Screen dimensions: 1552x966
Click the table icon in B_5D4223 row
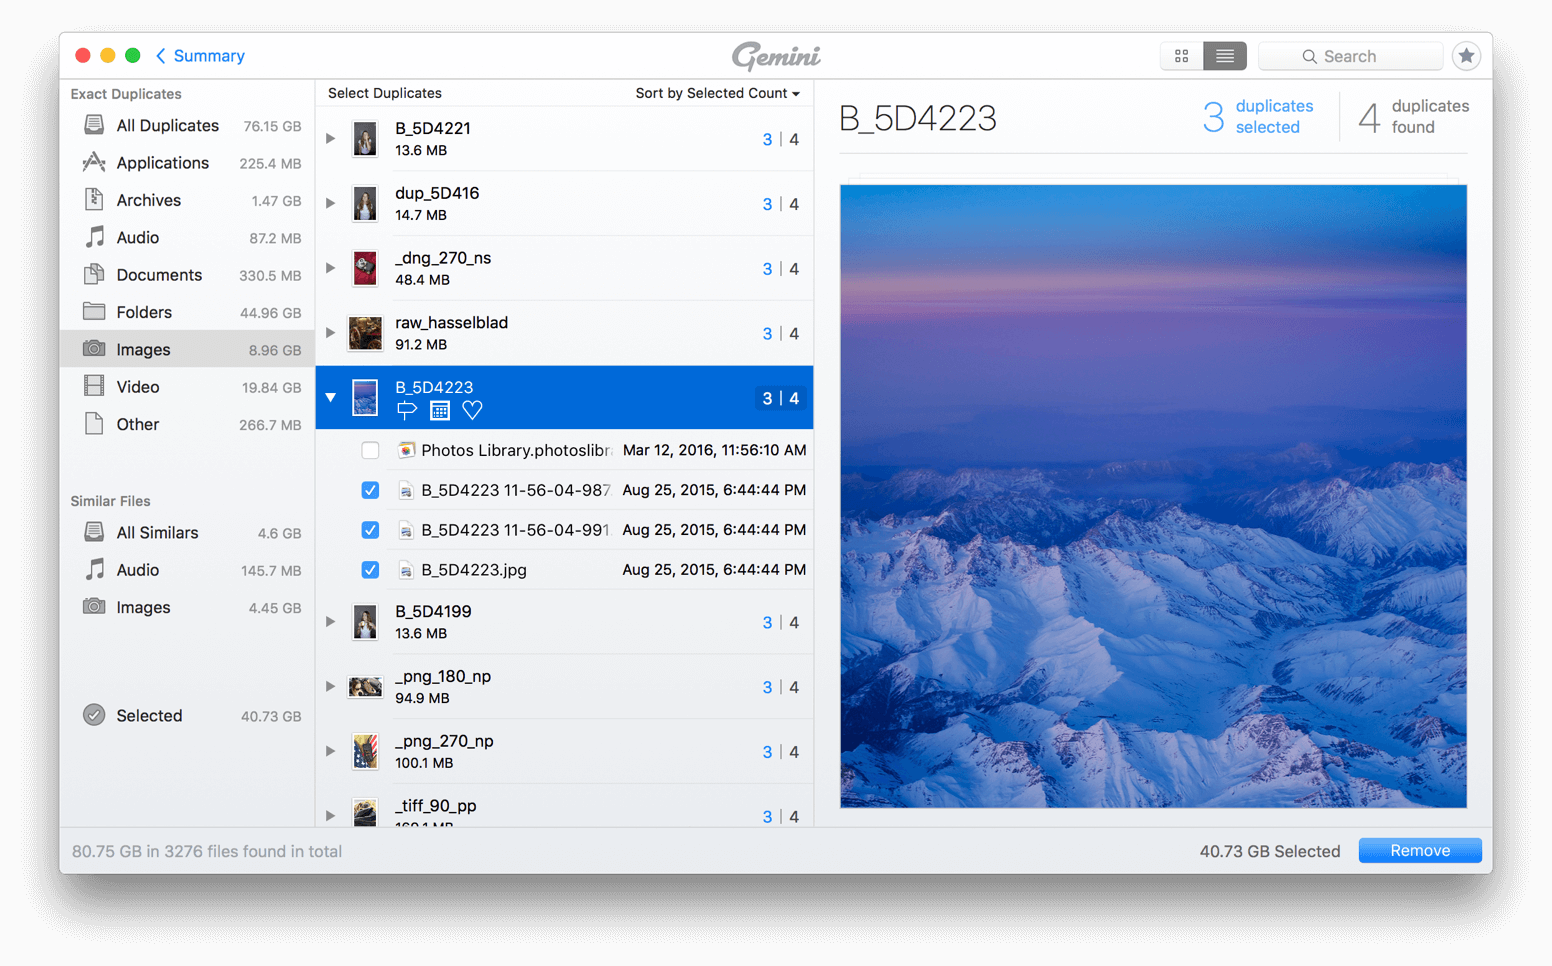[440, 410]
